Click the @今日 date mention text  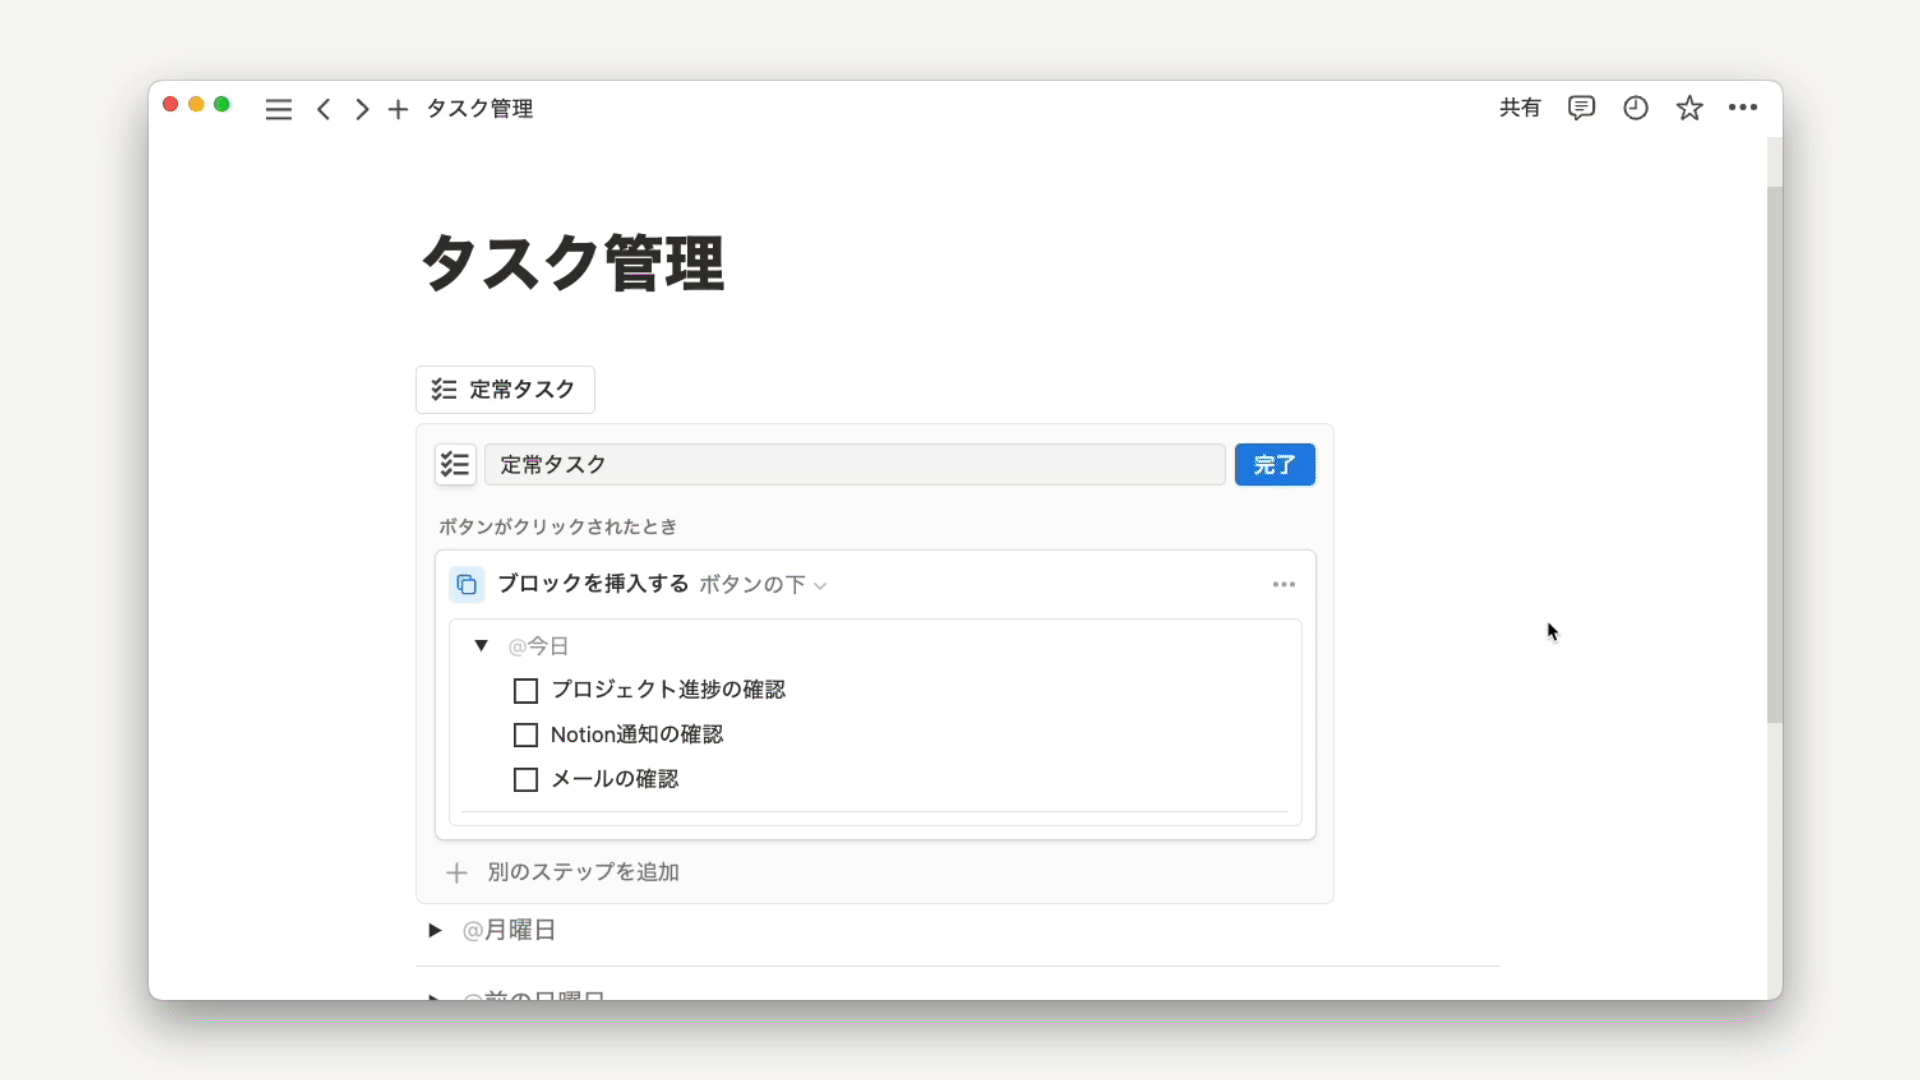click(538, 647)
